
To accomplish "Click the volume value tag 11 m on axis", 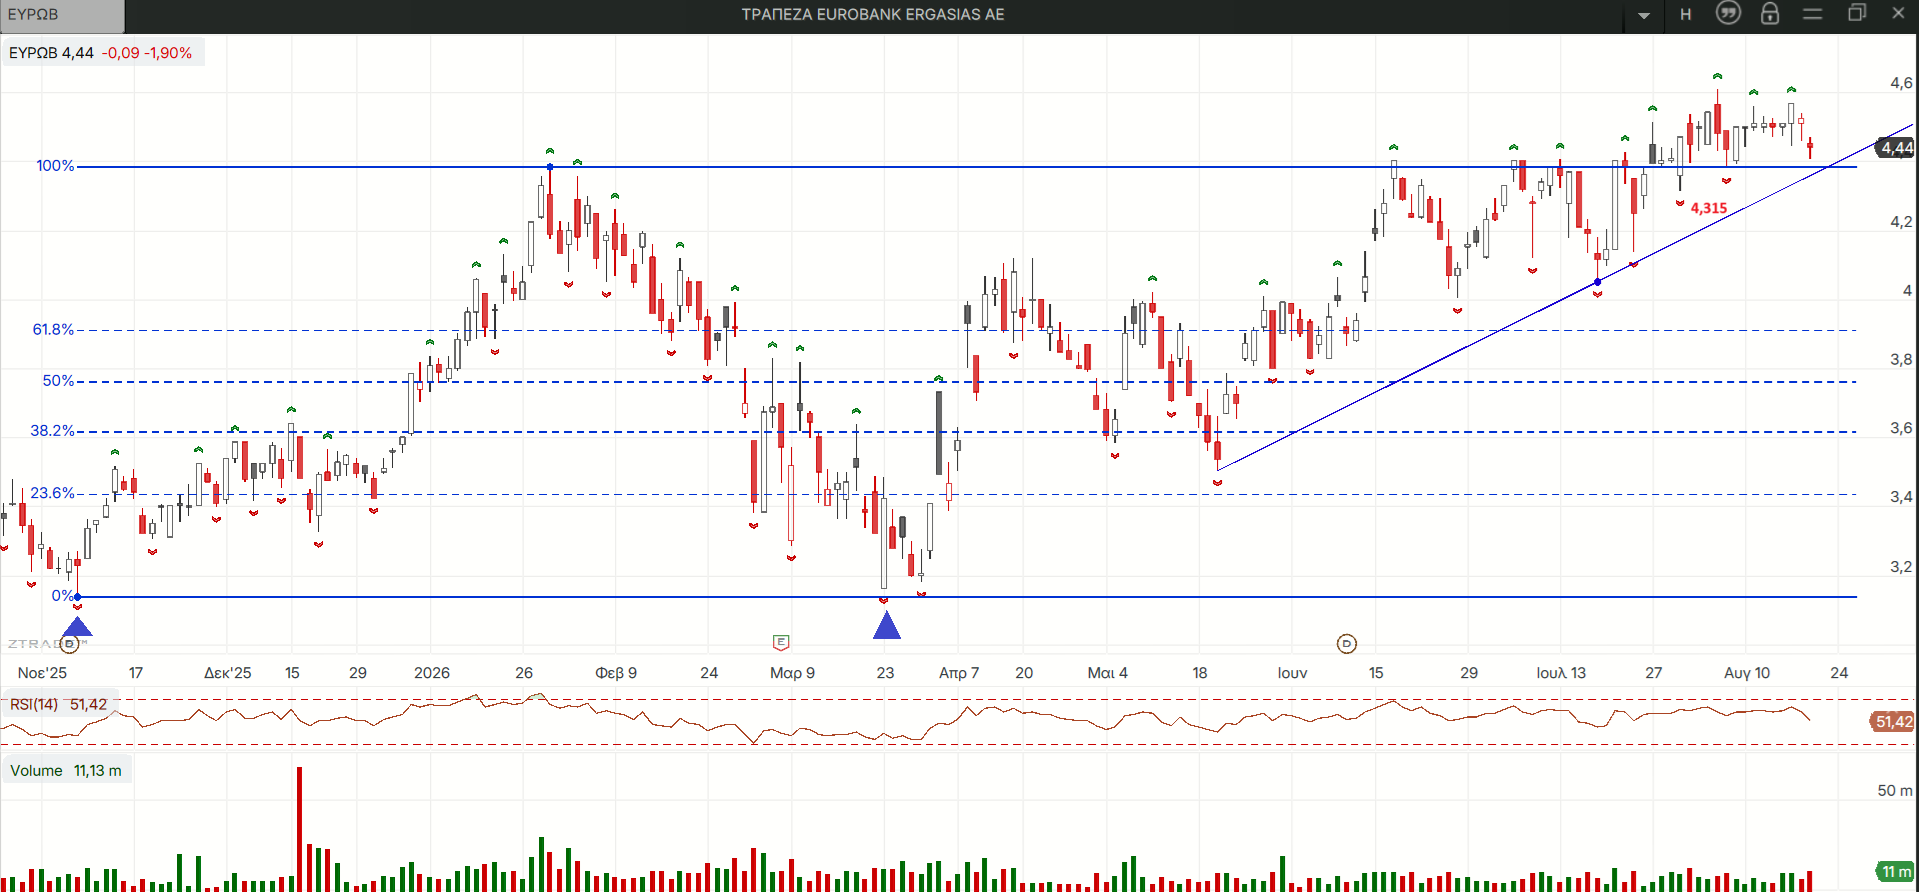I will [x=1895, y=872].
